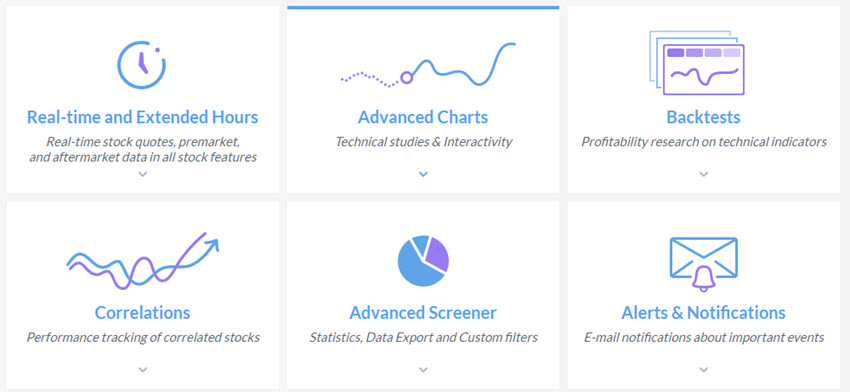Open the Correlations heading link
This screenshot has width=850, height=392.
click(x=143, y=312)
